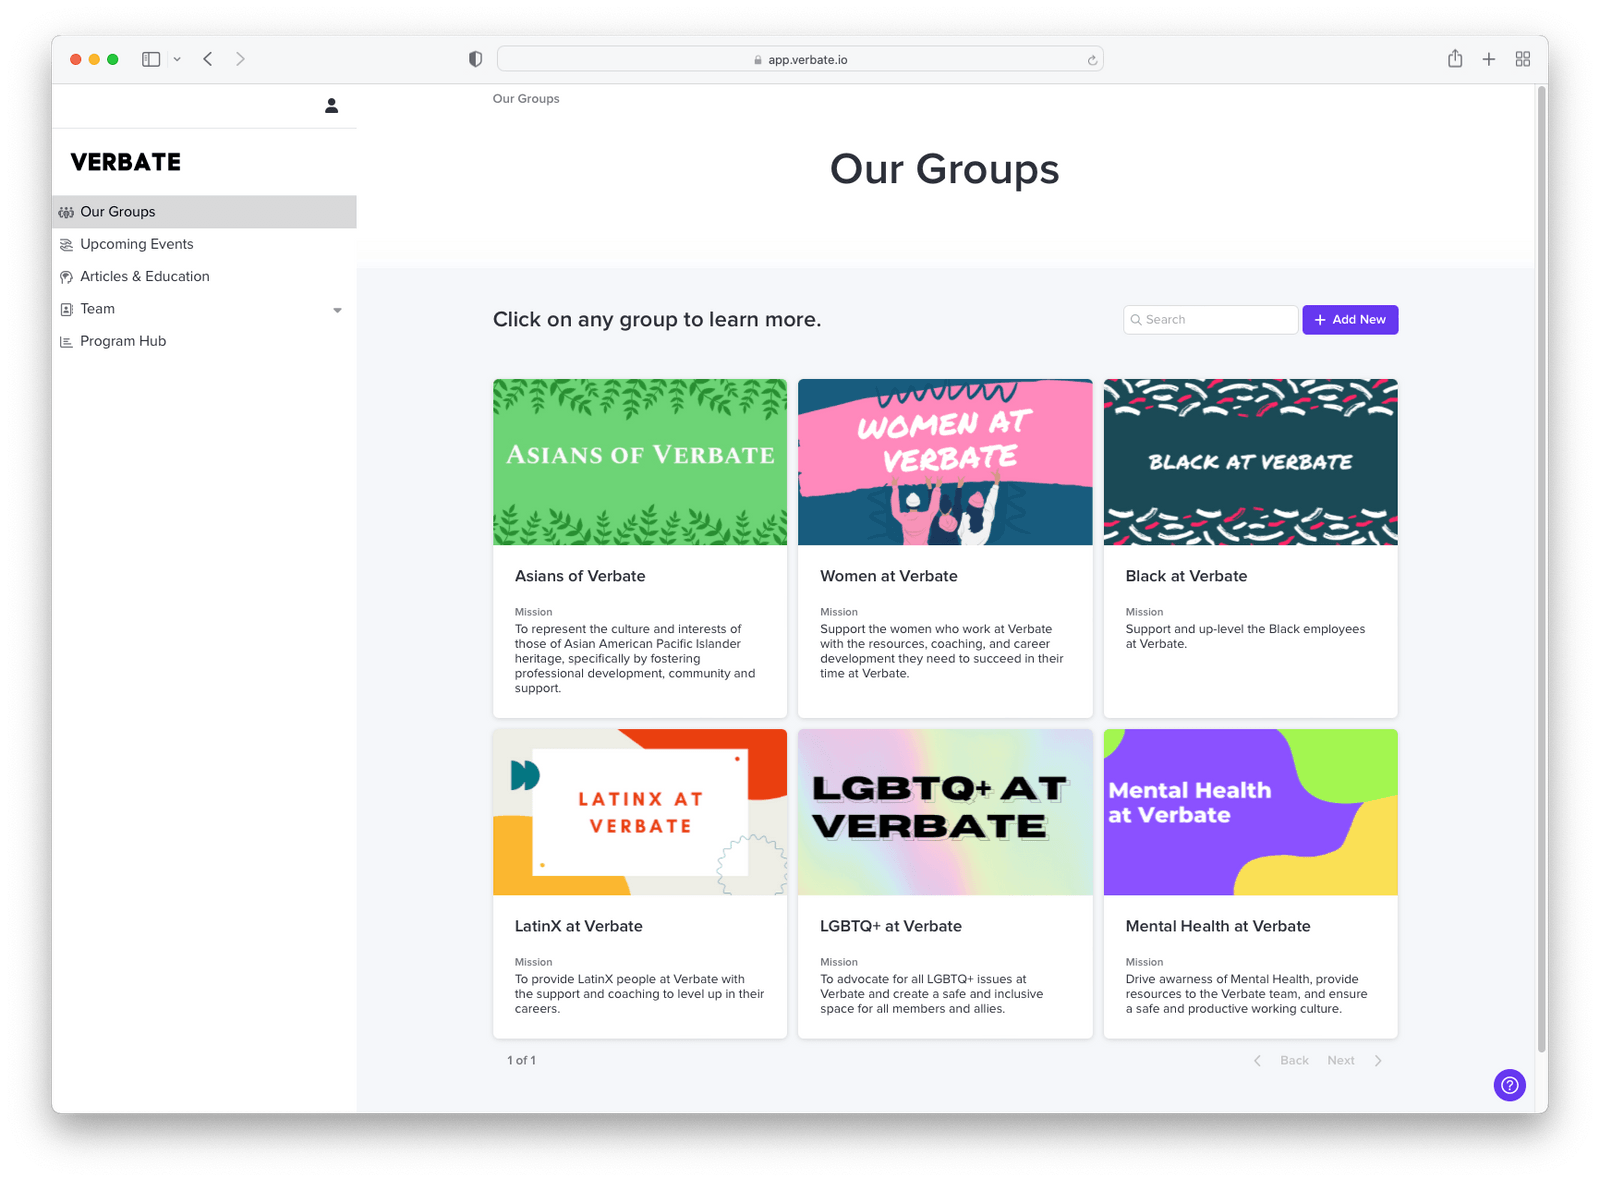Select the Upcoming Events calendar icon
Viewport: 1600px width, 1182px height.
pyautogui.click(x=65, y=244)
